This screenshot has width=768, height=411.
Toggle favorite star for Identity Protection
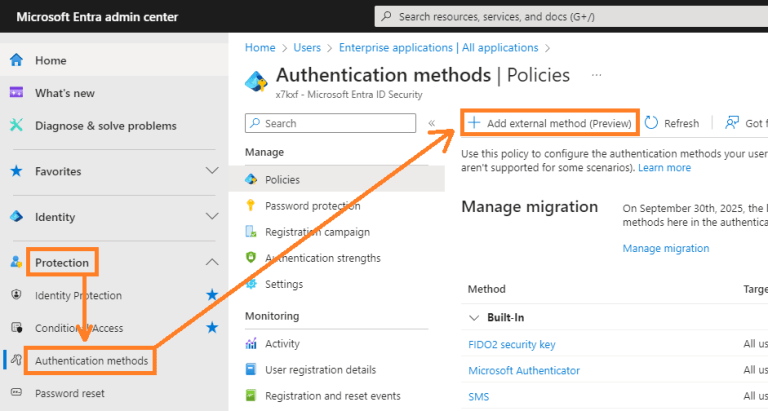(212, 295)
